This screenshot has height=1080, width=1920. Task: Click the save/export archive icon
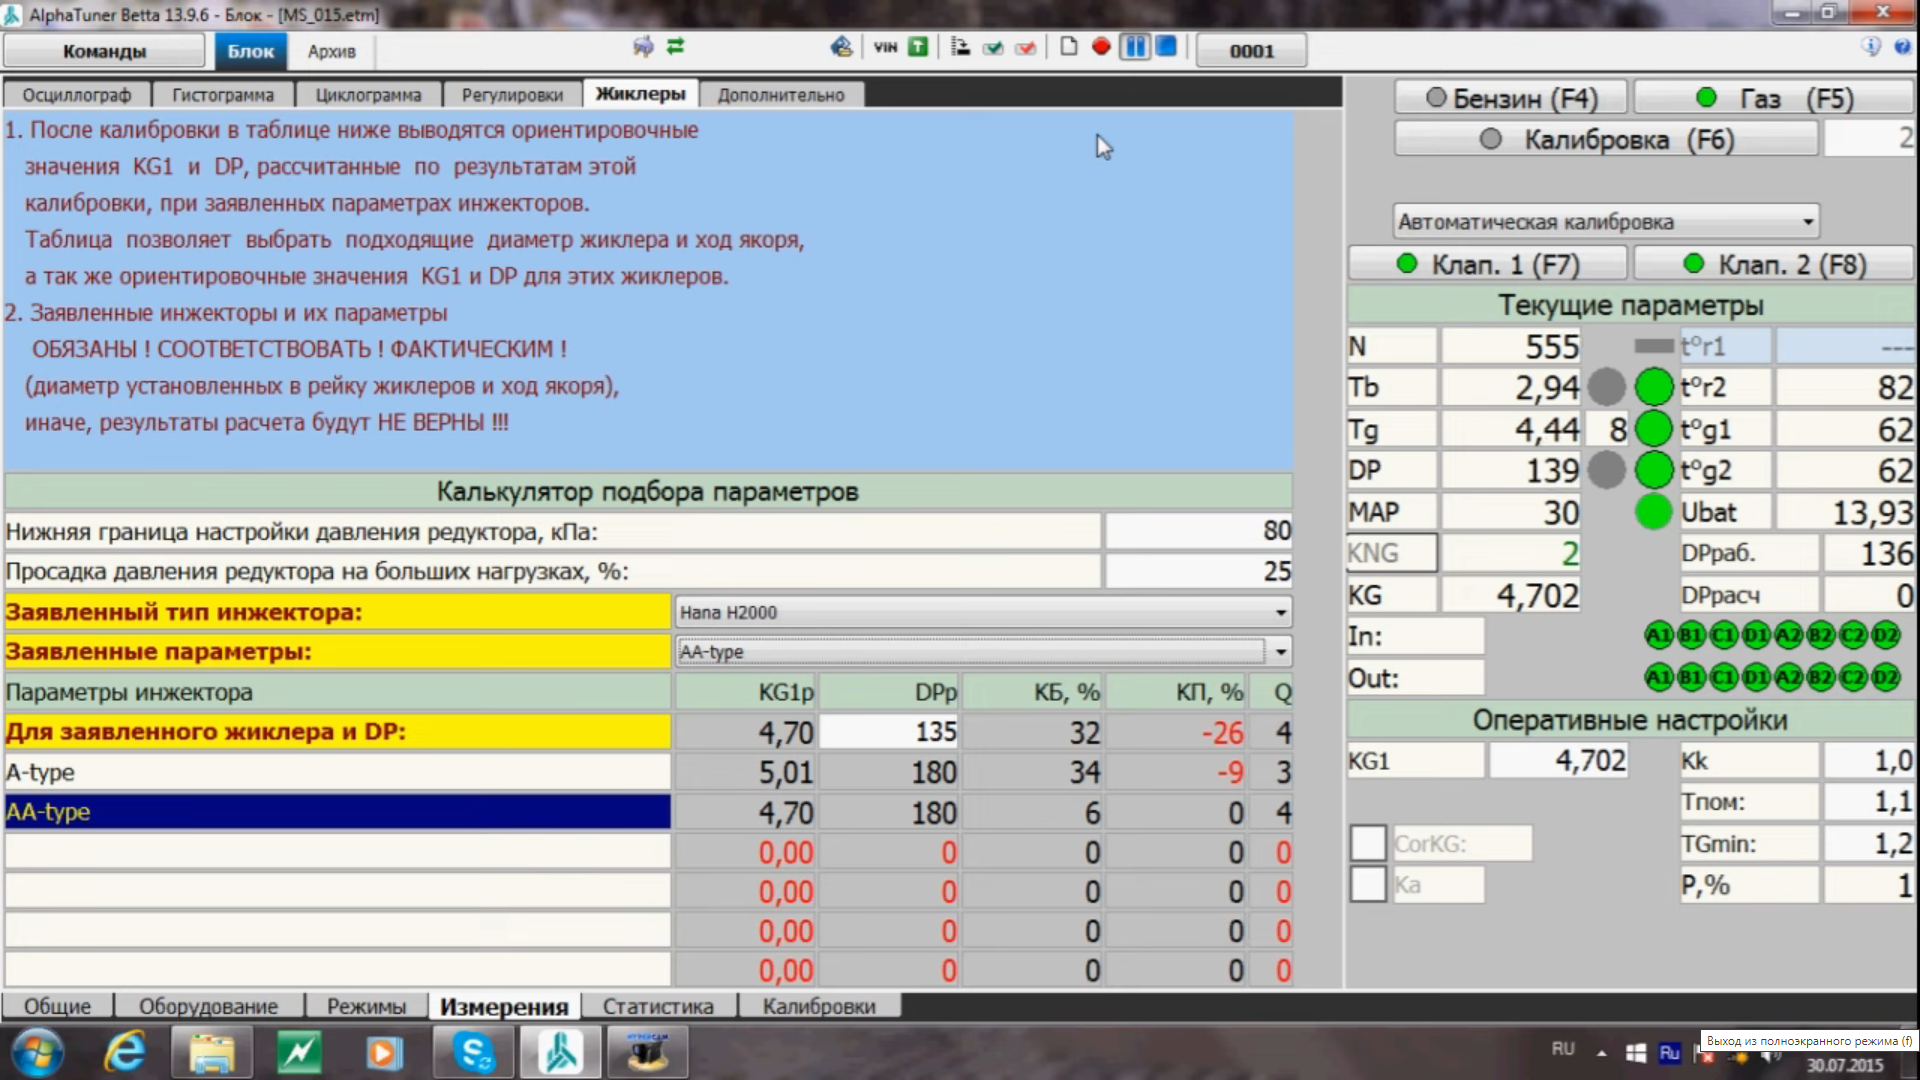pyautogui.click(x=839, y=49)
